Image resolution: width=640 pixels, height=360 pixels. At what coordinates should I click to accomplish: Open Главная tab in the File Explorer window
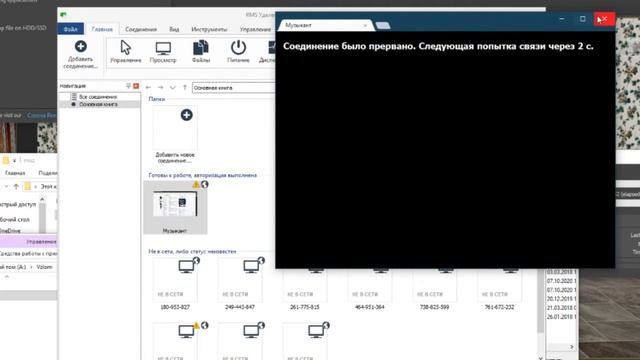(15, 173)
